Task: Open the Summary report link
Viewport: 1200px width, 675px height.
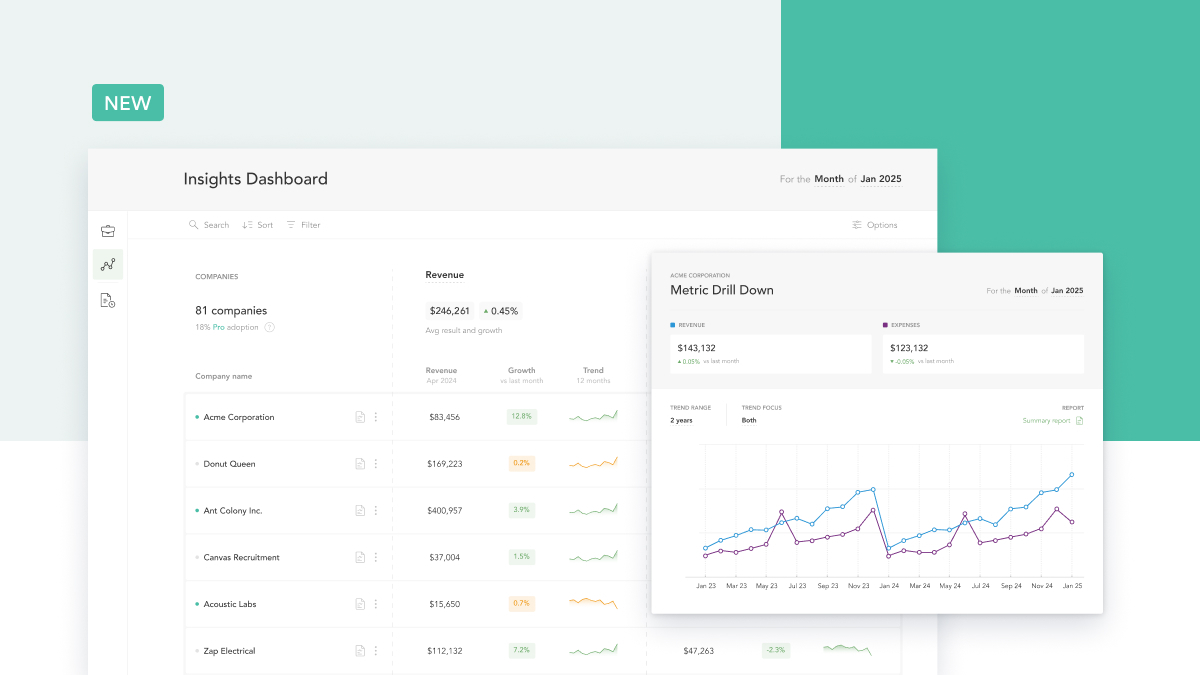Action: 1046,421
